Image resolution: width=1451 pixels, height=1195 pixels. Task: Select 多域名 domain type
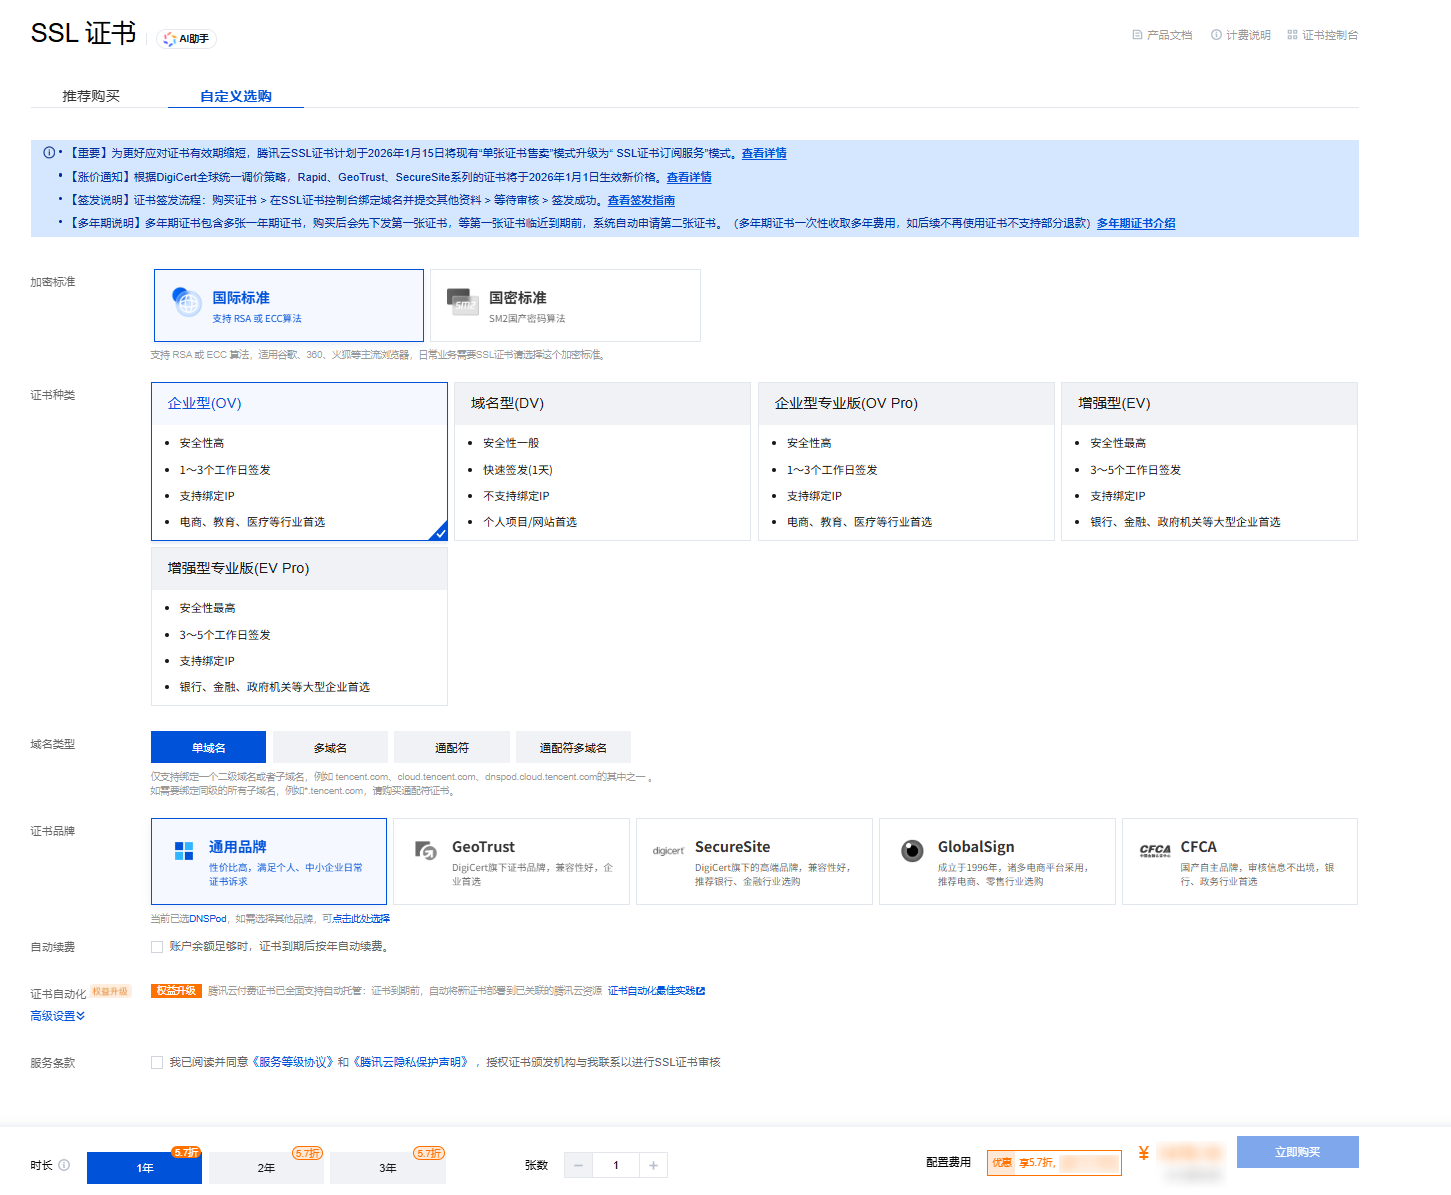click(330, 747)
